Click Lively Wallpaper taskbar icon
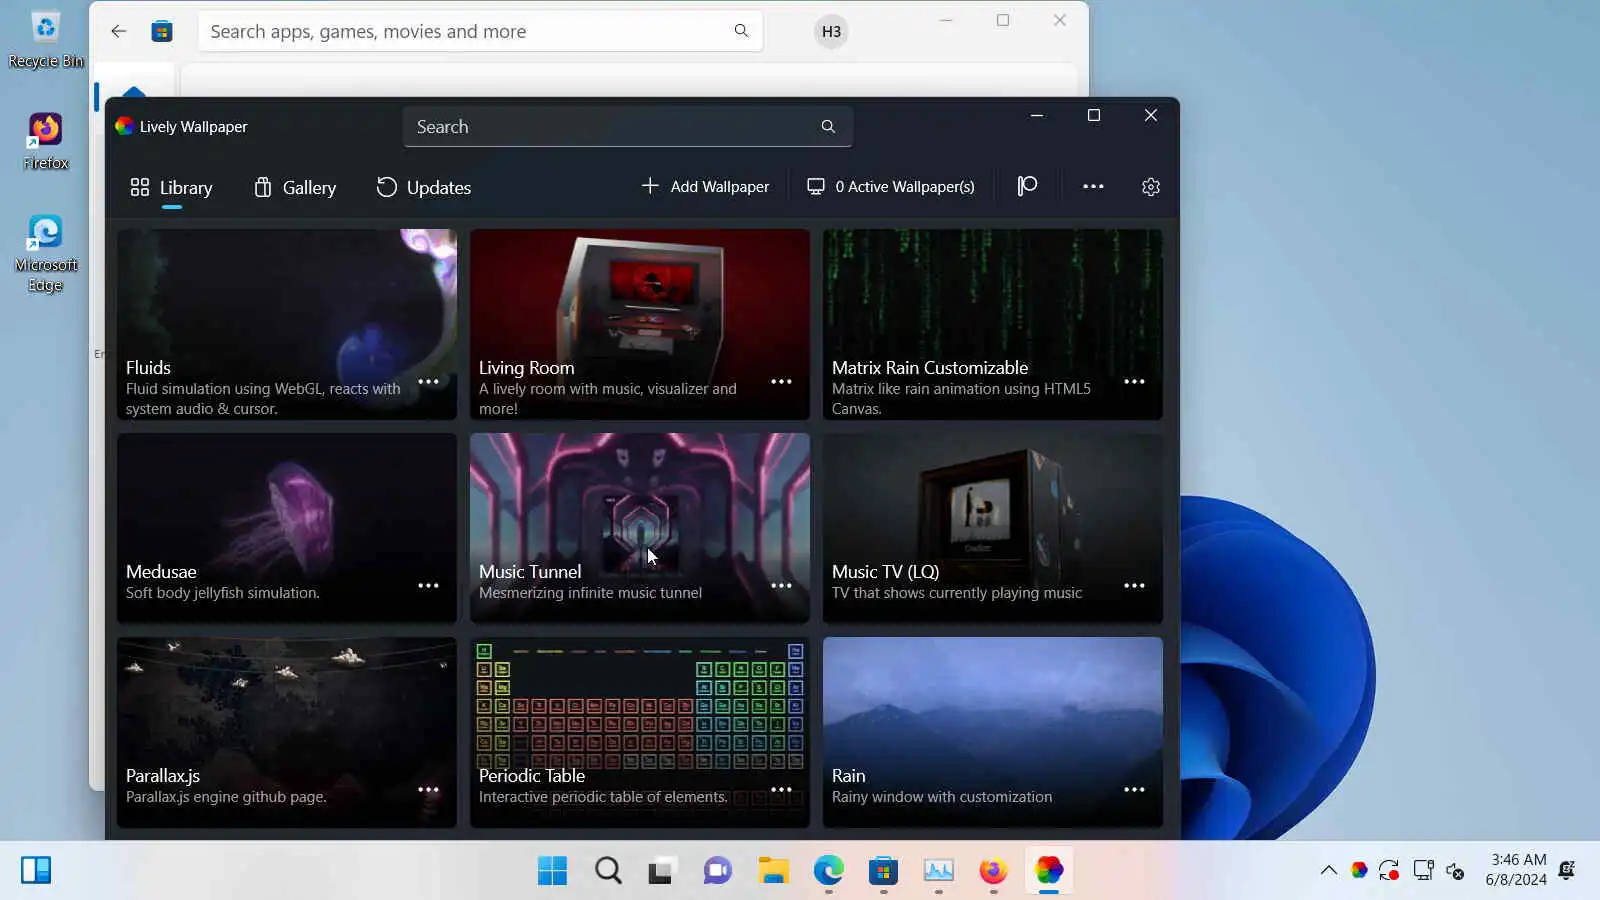The height and width of the screenshot is (900, 1600). point(1049,870)
